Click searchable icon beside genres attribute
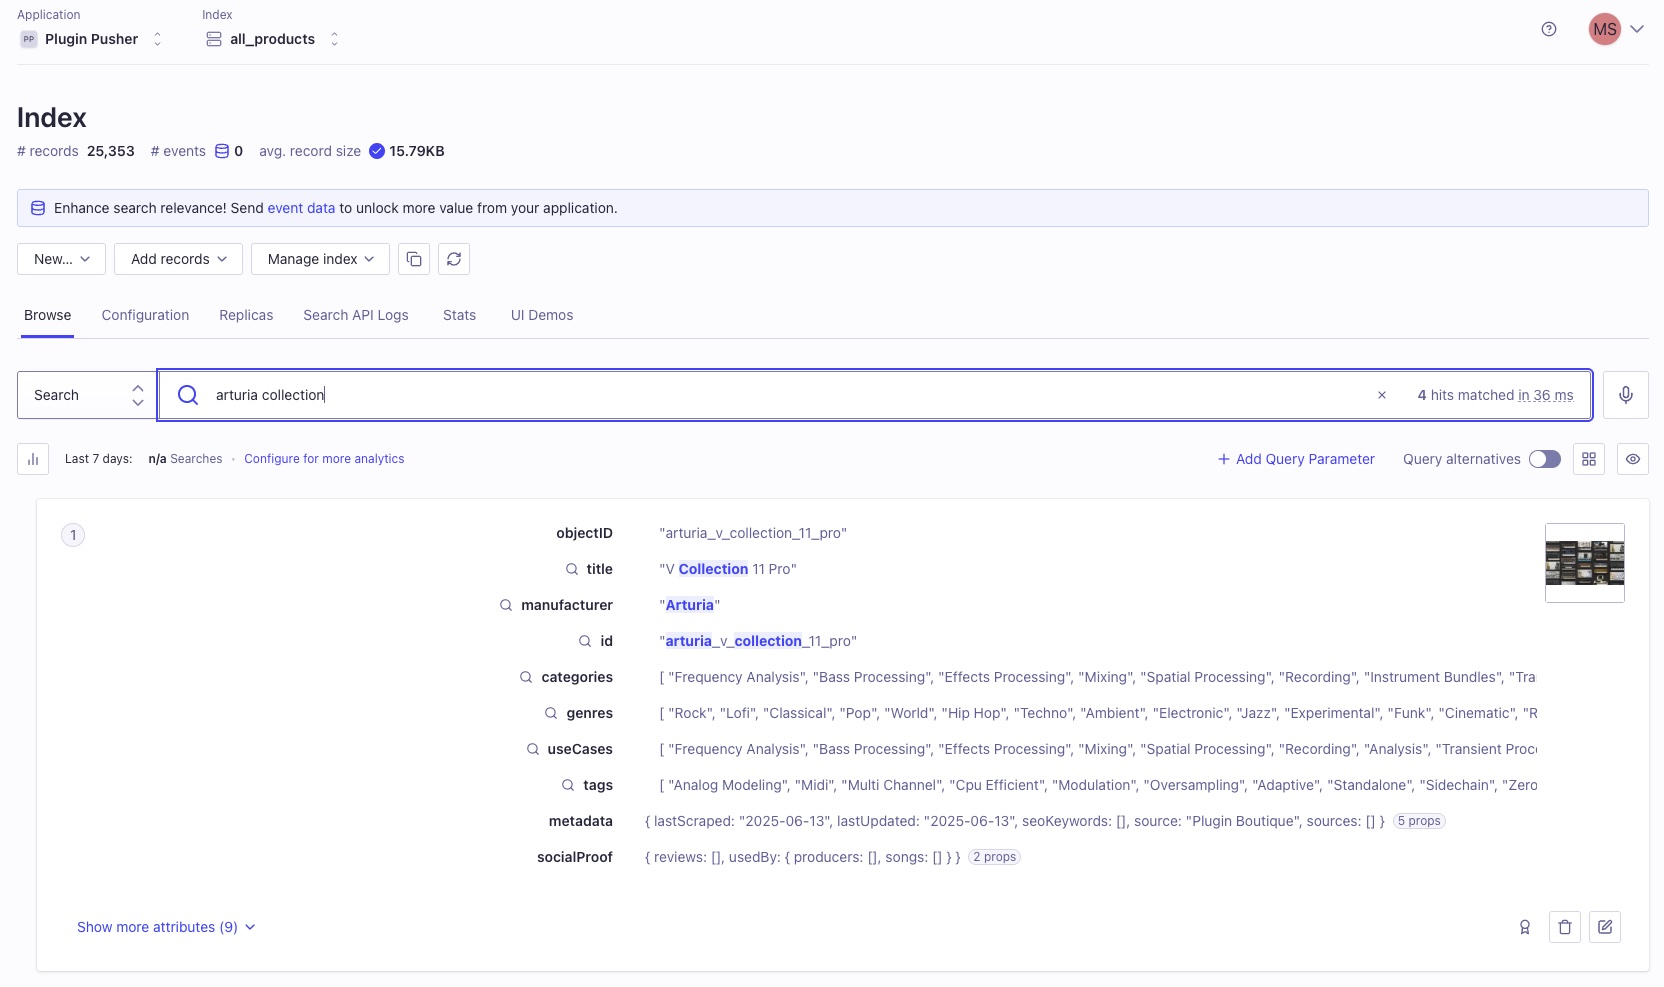 [x=551, y=713]
